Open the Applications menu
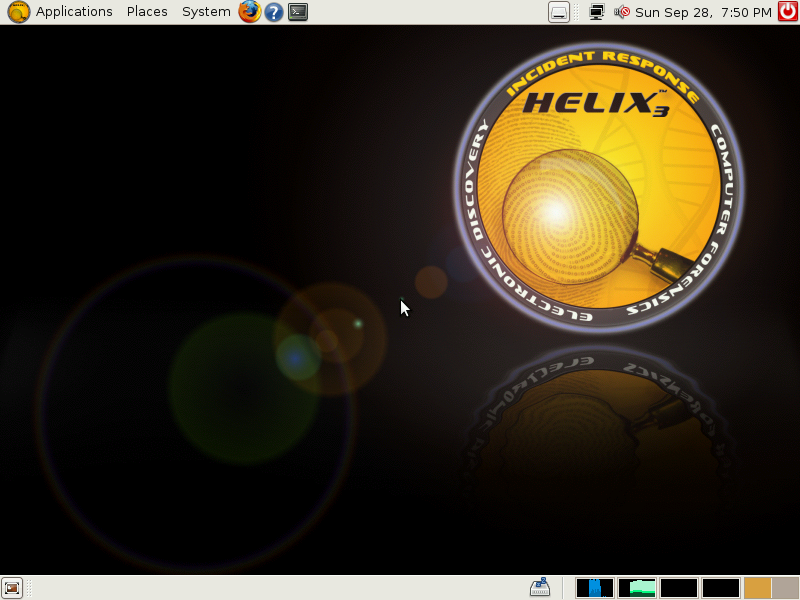Image resolution: width=800 pixels, height=600 pixels. click(74, 12)
